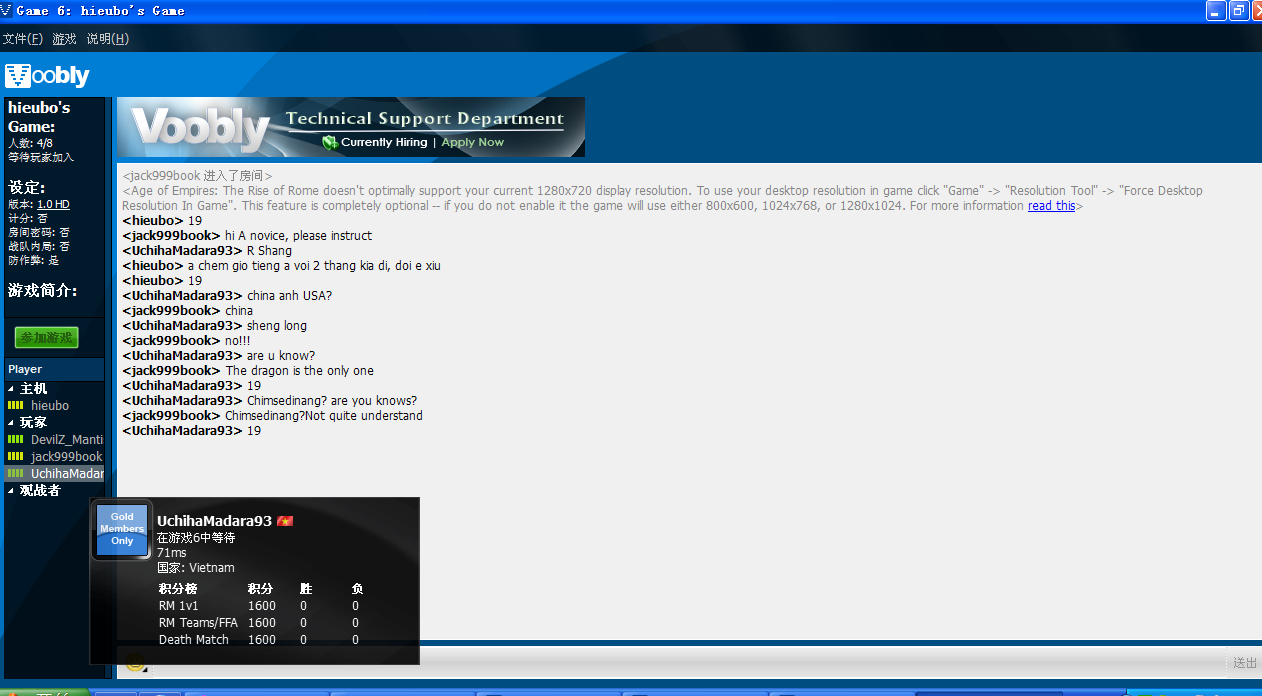Collapse the 玩家 players section
The height and width of the screenshot is (696, 1262).
click(x=11, y=421)
